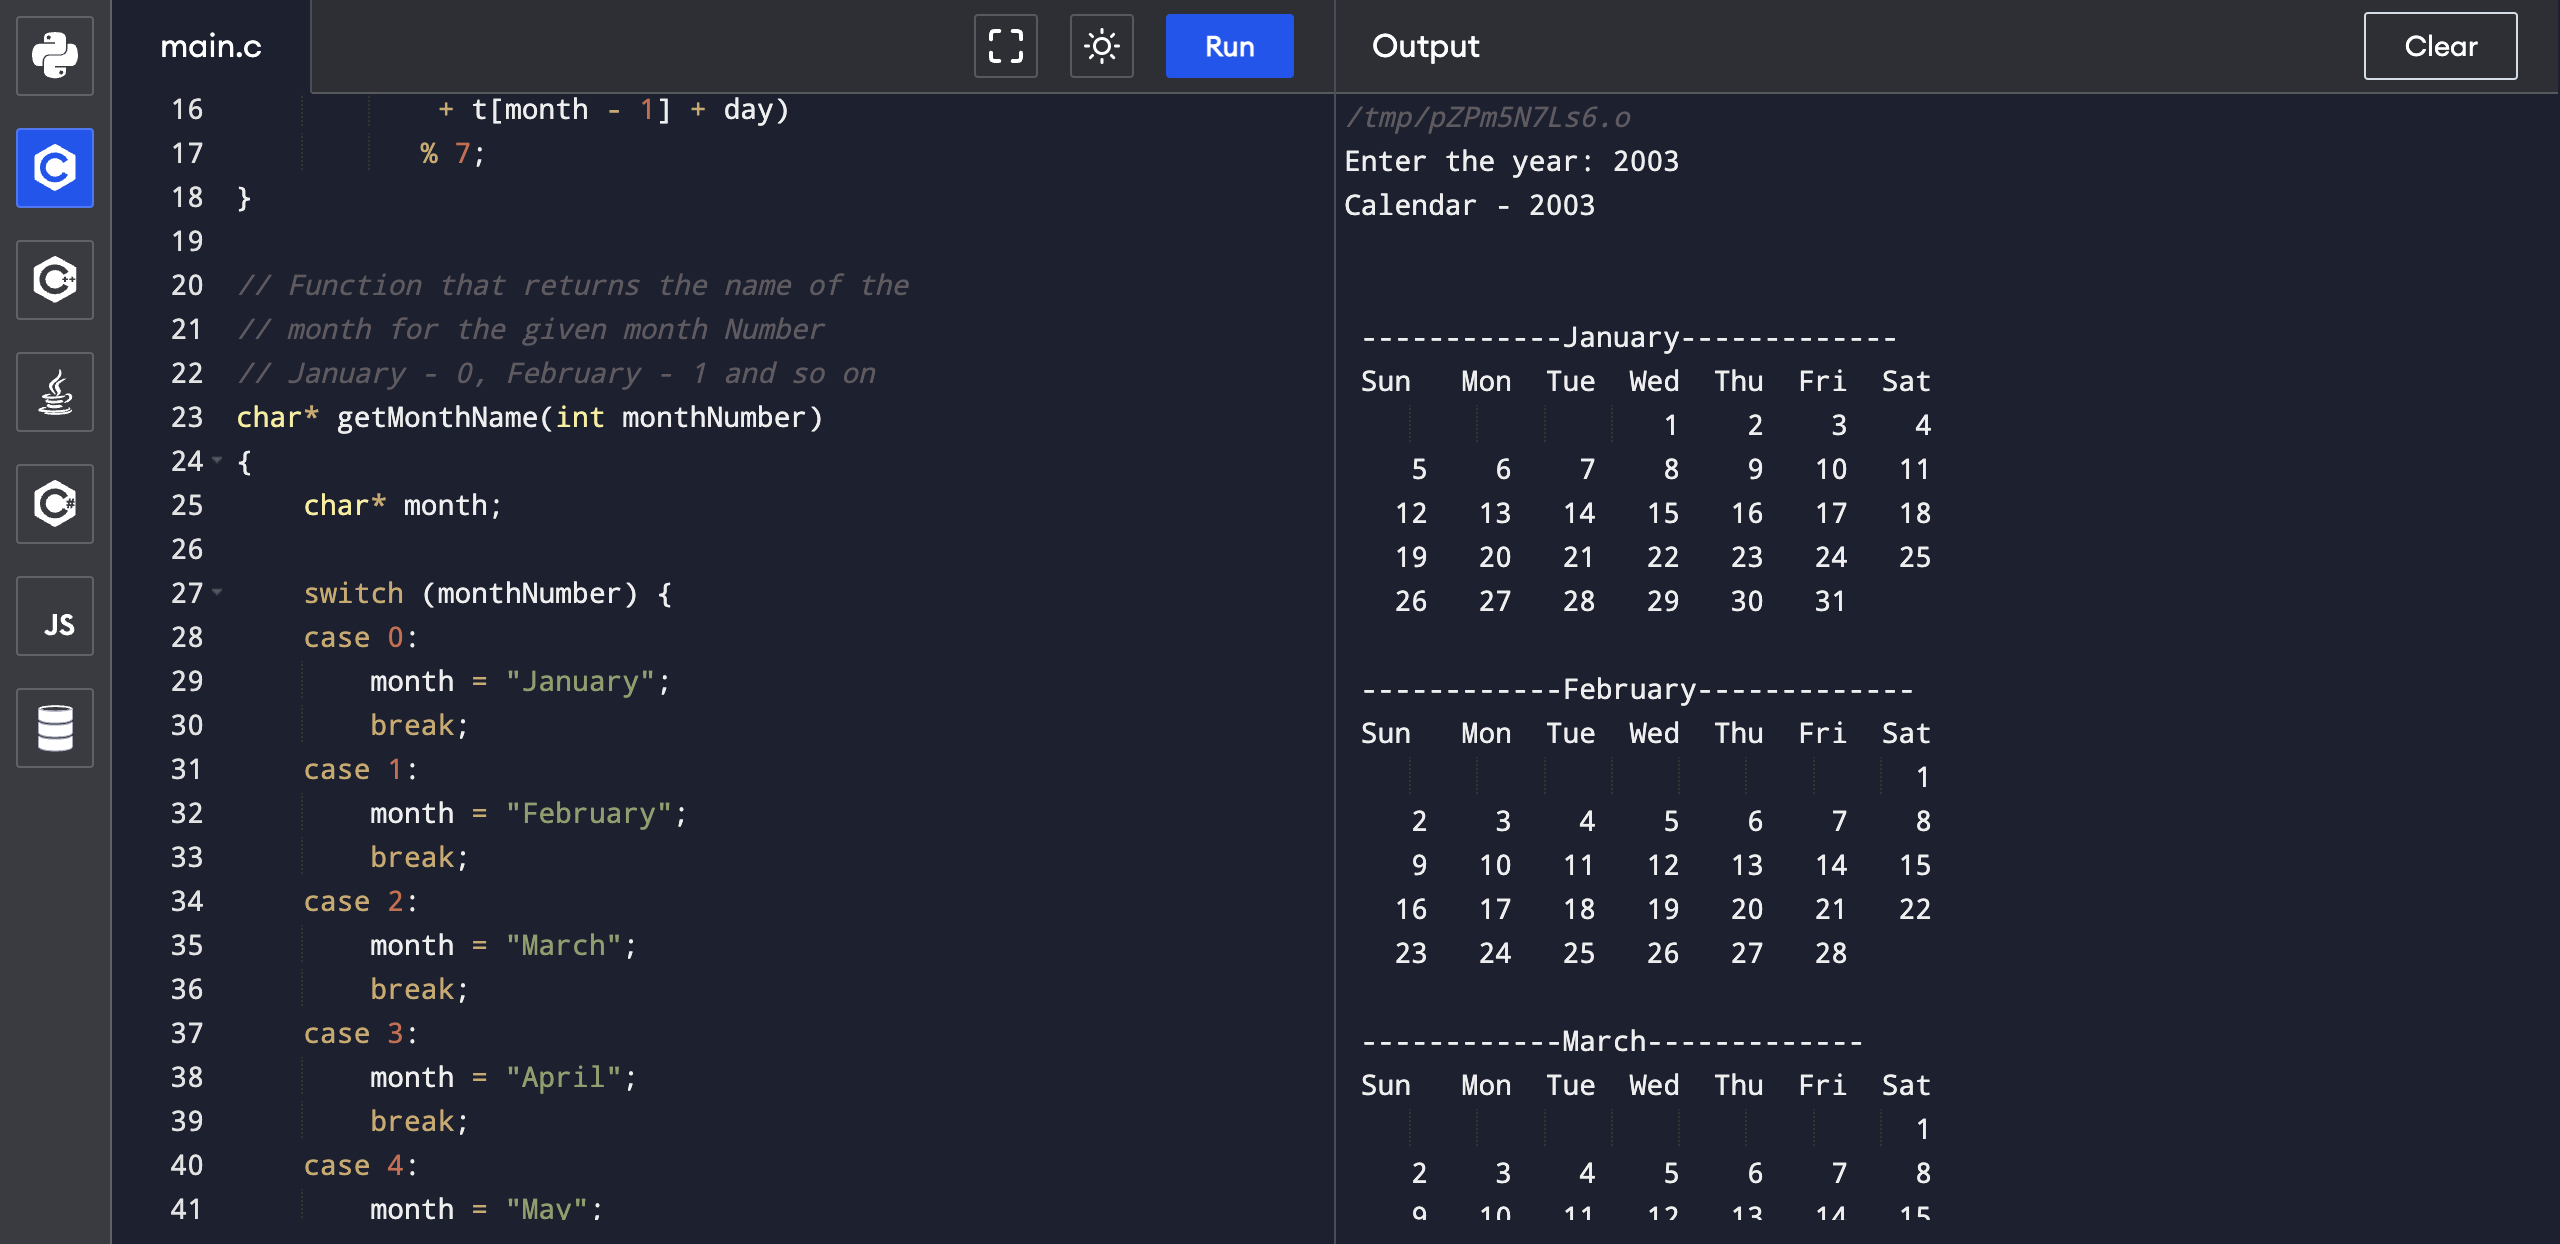Open the Java compiler icon

tap(54, 392)
